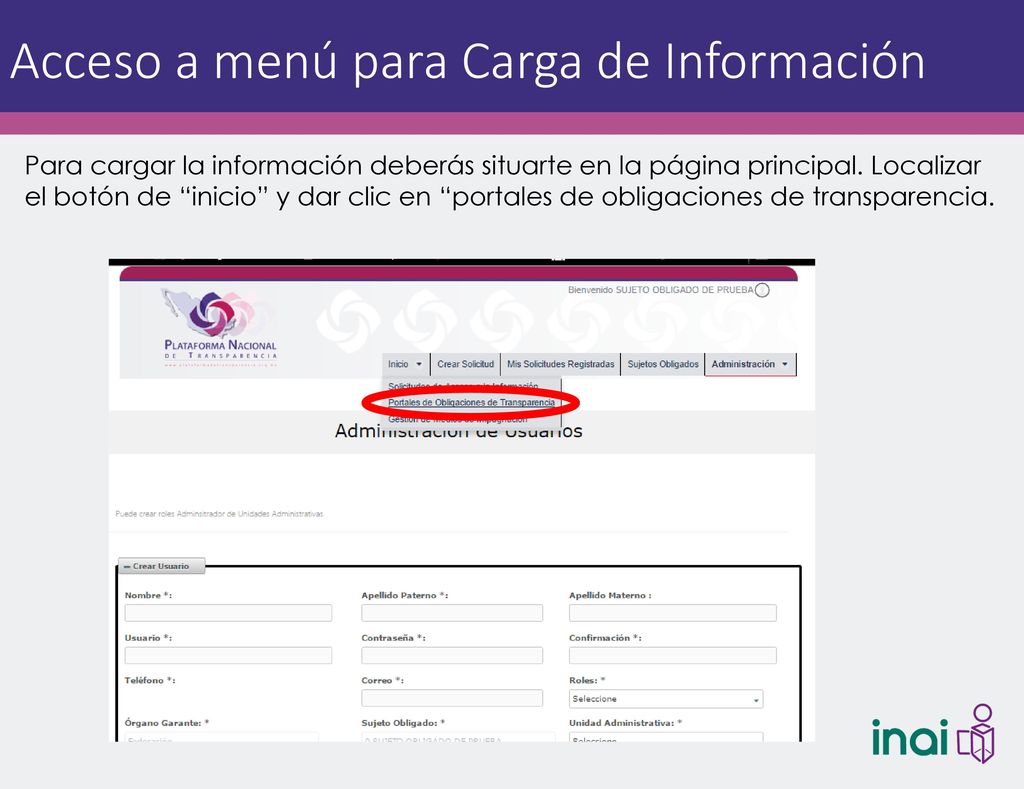Click the Teléfono field label
The image size is (1024, 789).
(x=150, y=681)
